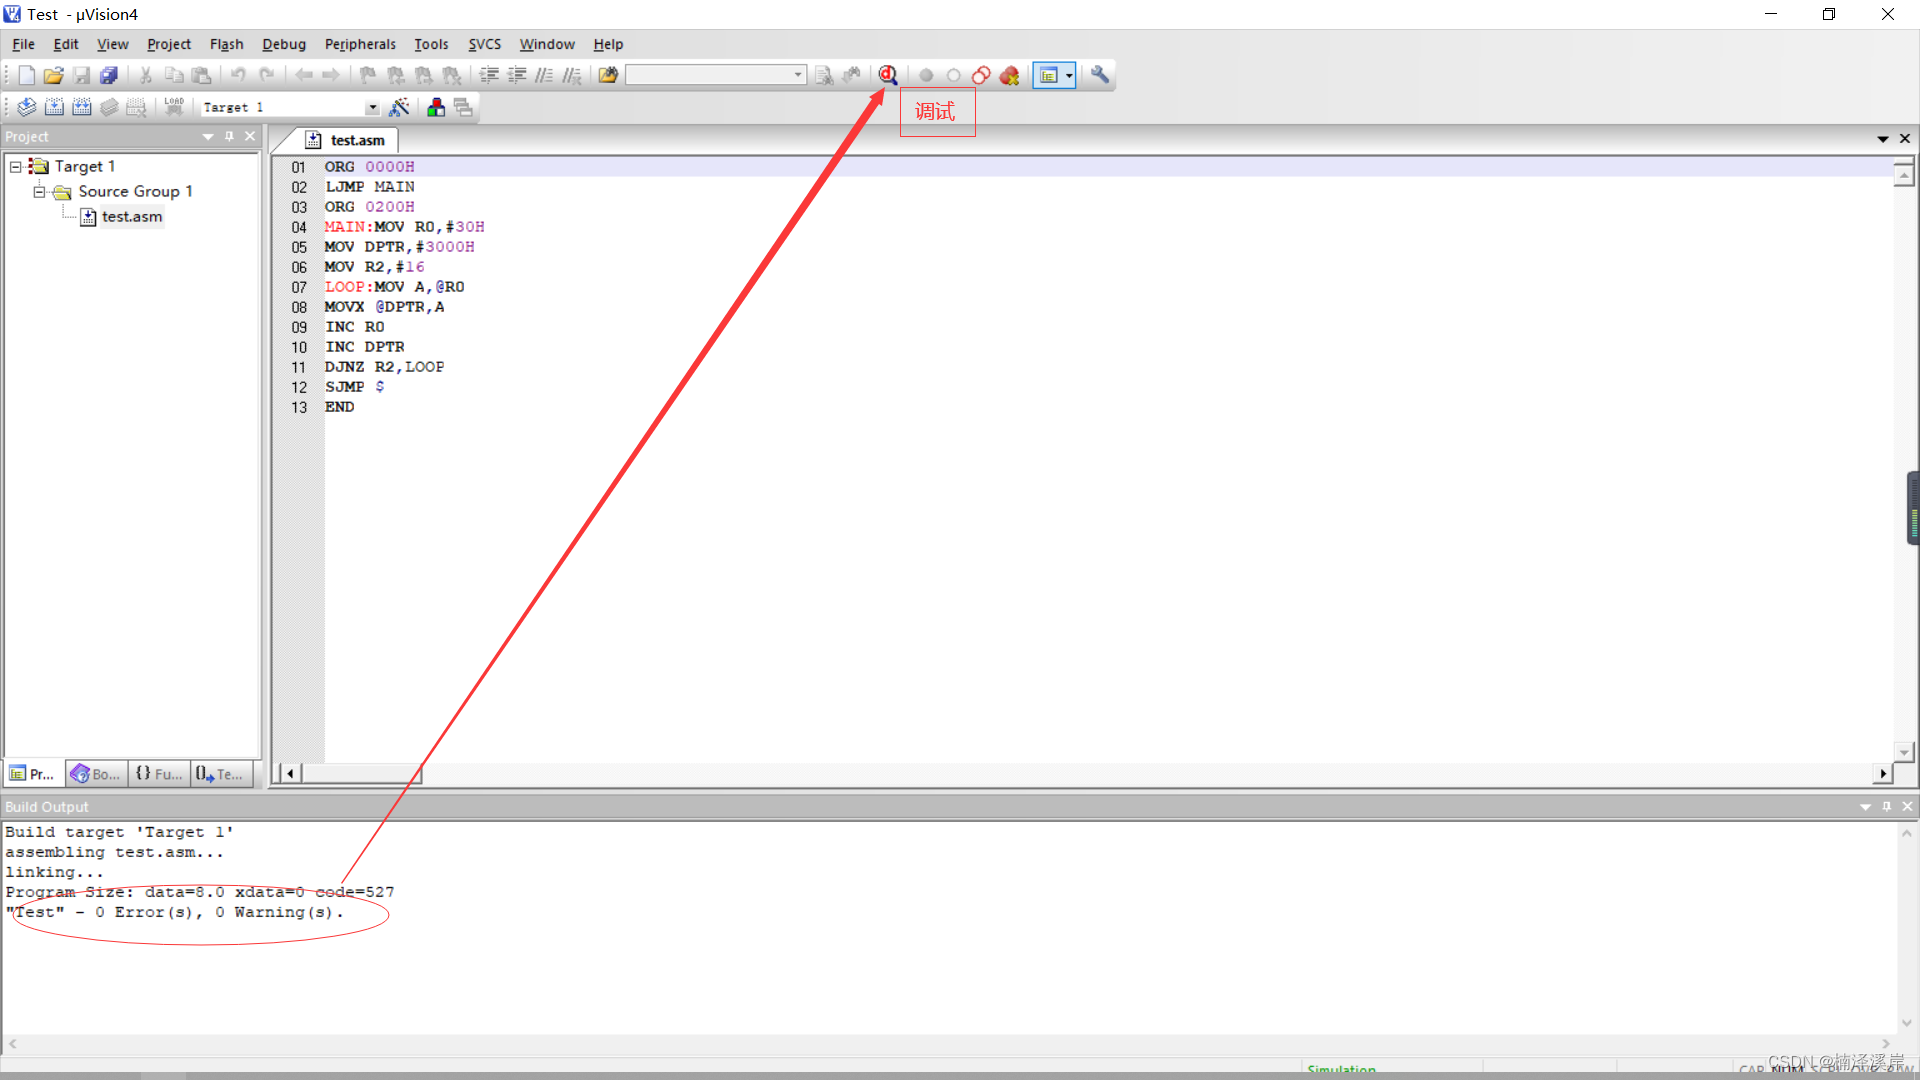The image size is (1920, 1080).
Task: Disable all breakpoints
Action: [x=982, y=75]
